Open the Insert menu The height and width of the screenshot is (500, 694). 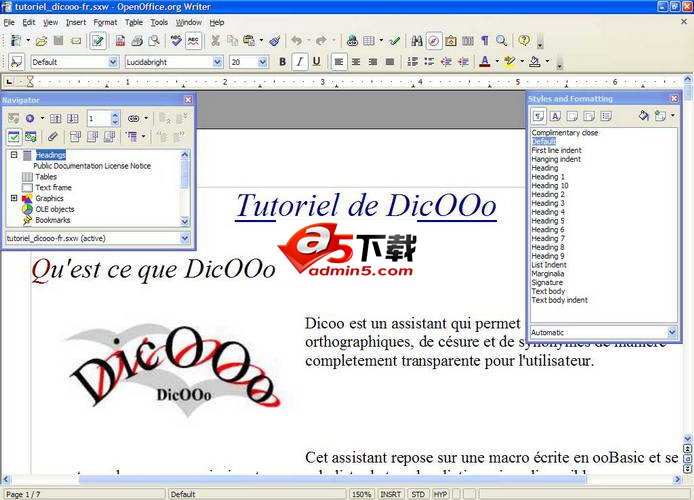pos(76,22)
